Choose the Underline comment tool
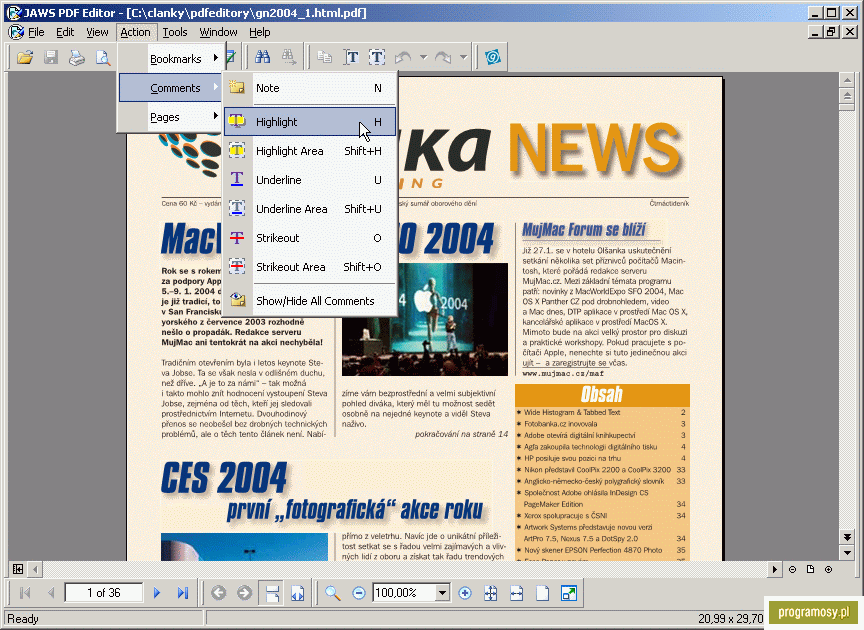864x630 pixels. pos(310,180)
